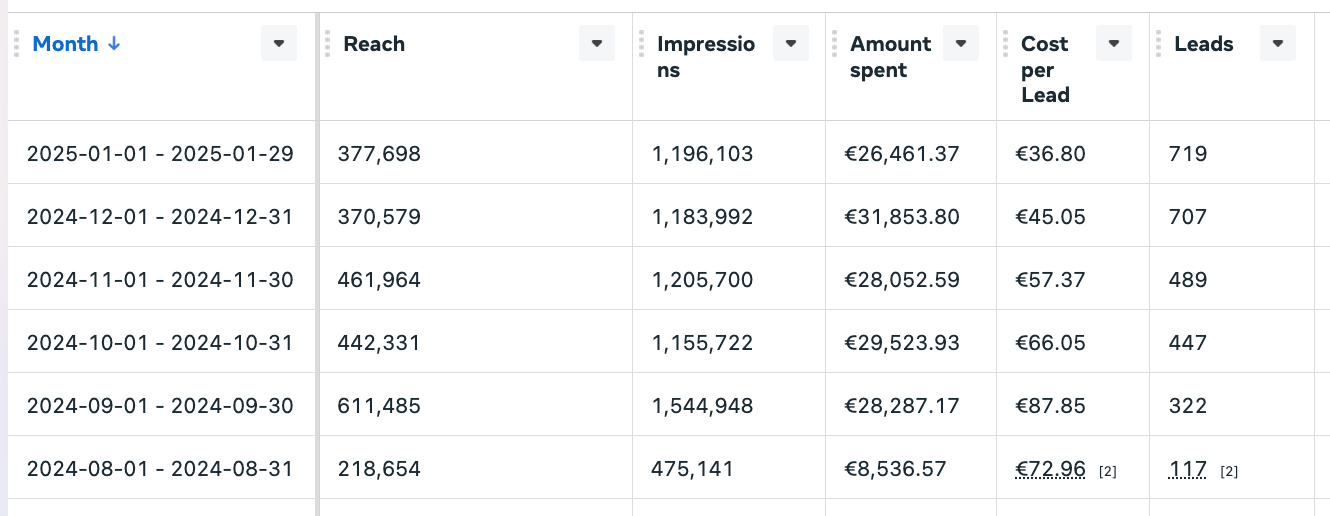
Task: Click the Impressions column drag handle dots
Action: click(641, 44)
